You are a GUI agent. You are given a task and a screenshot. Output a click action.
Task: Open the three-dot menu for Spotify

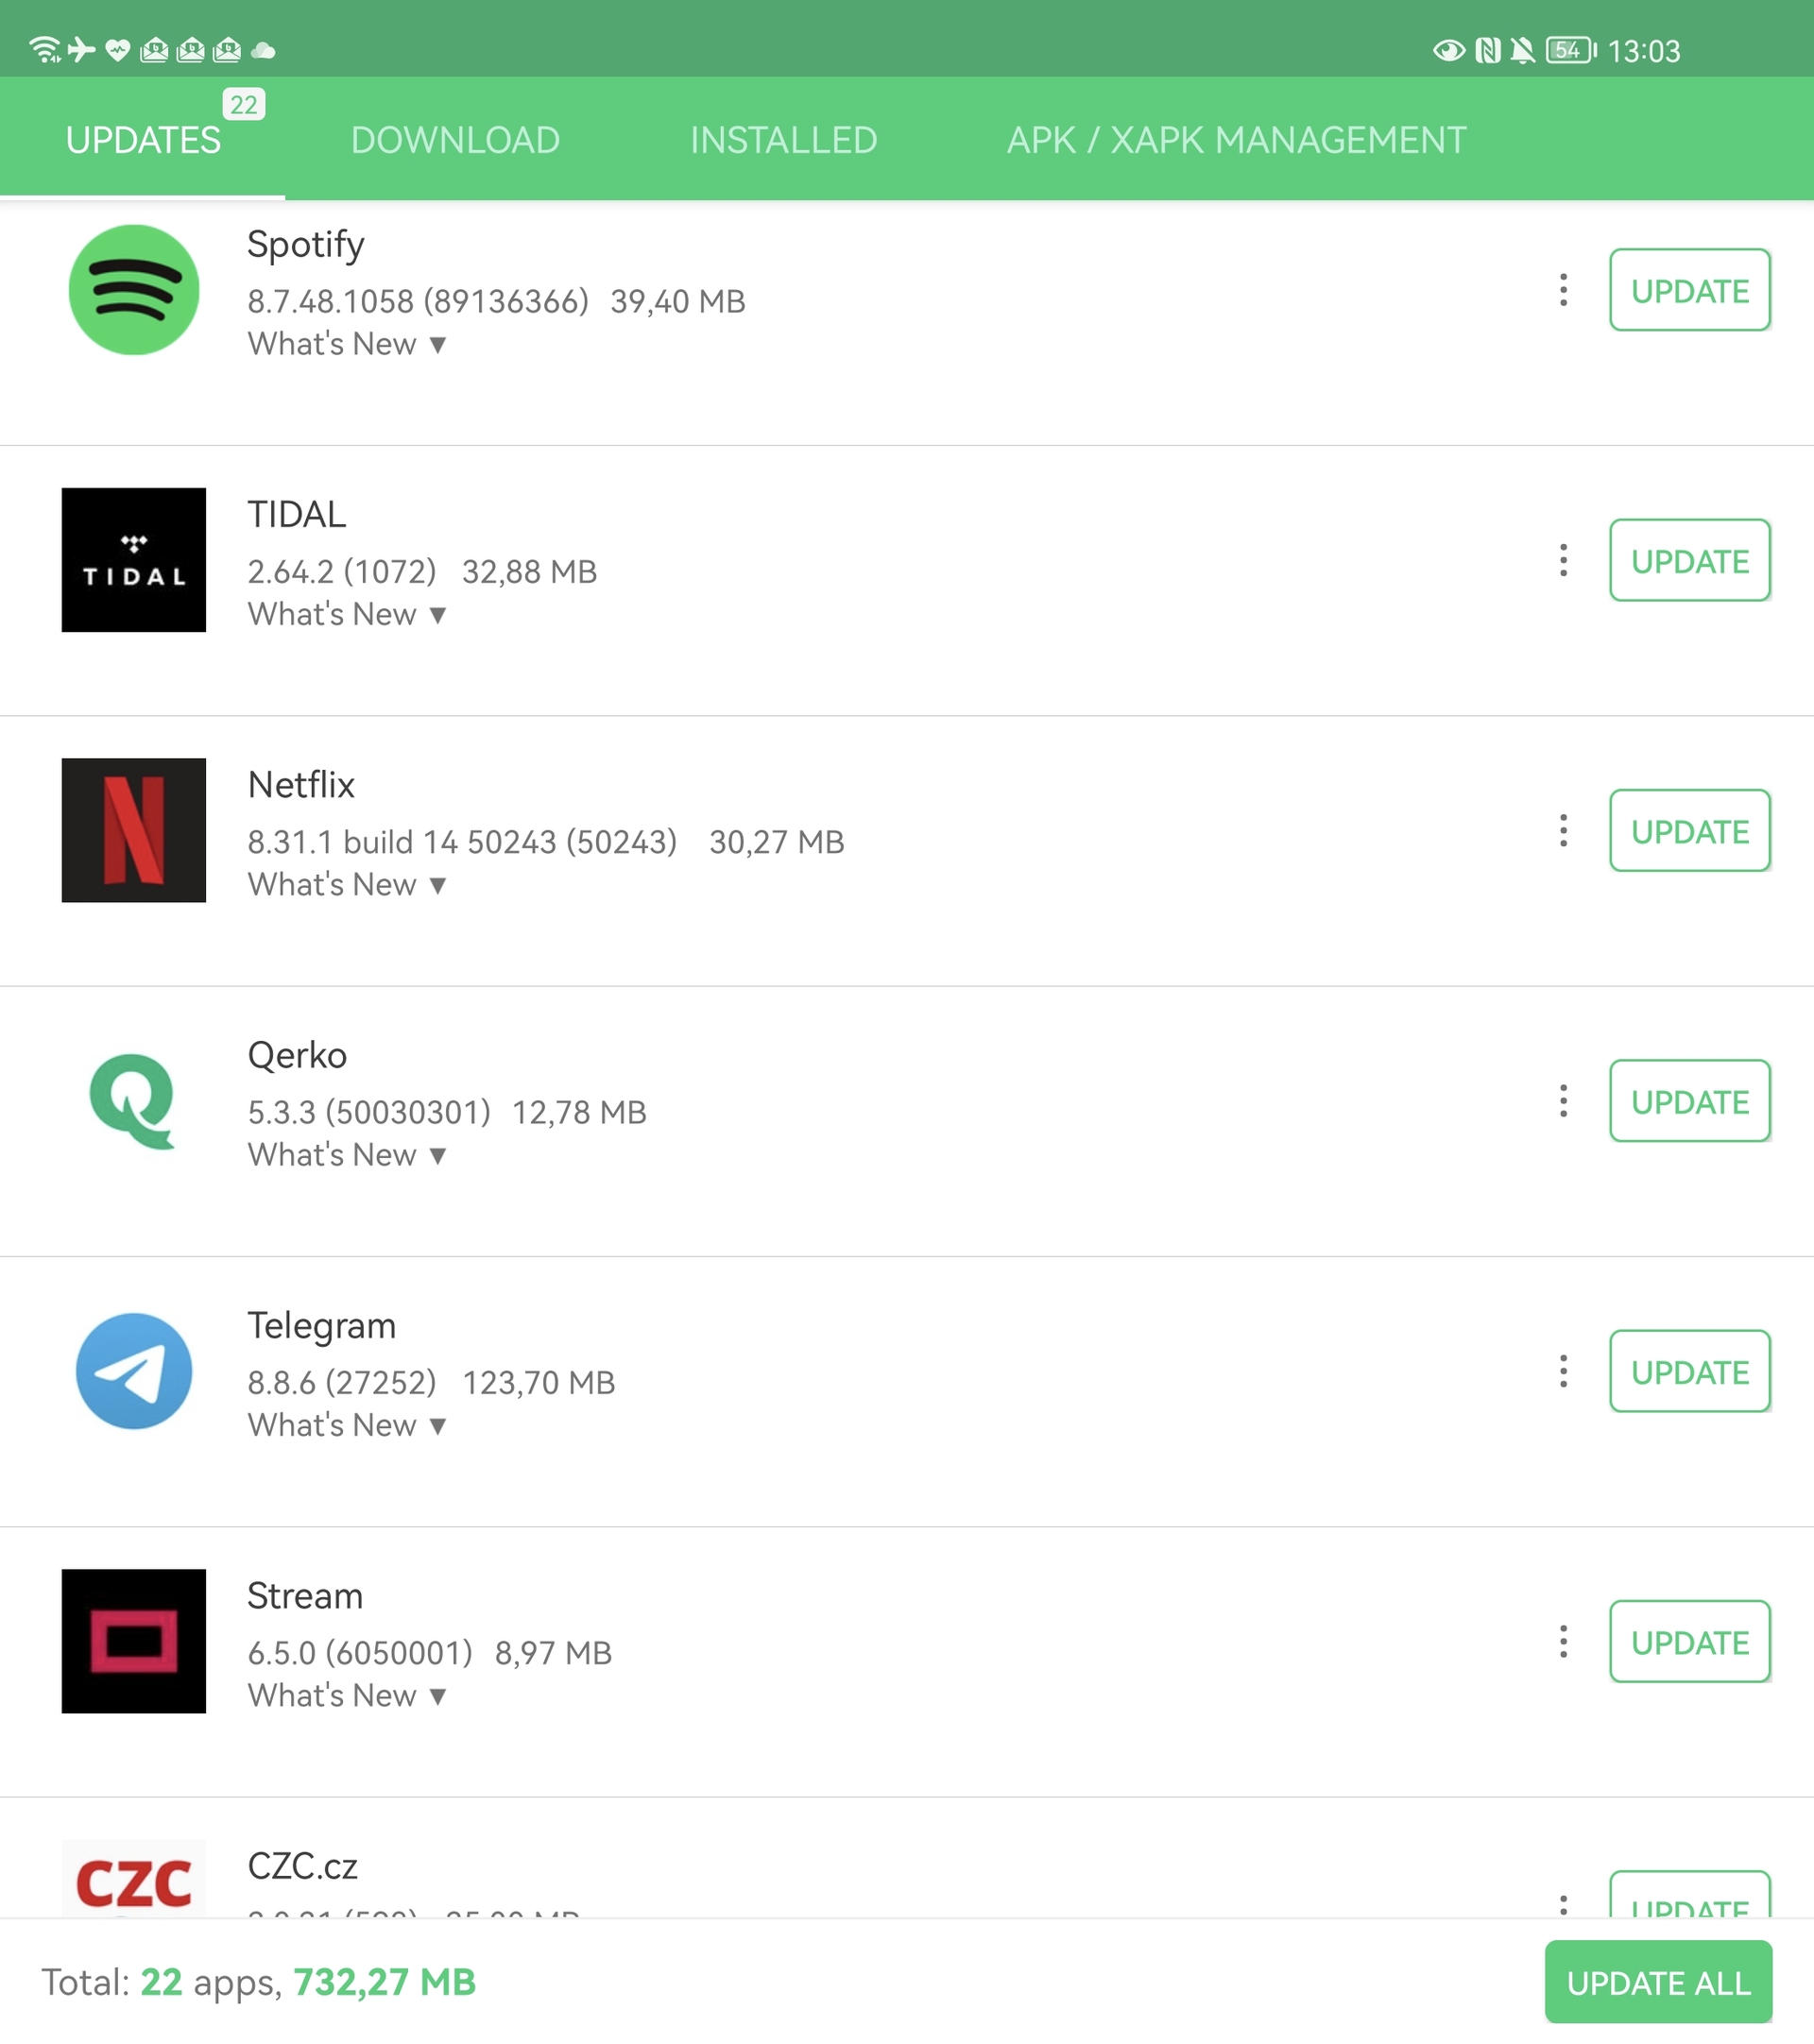coord(1563,290)
